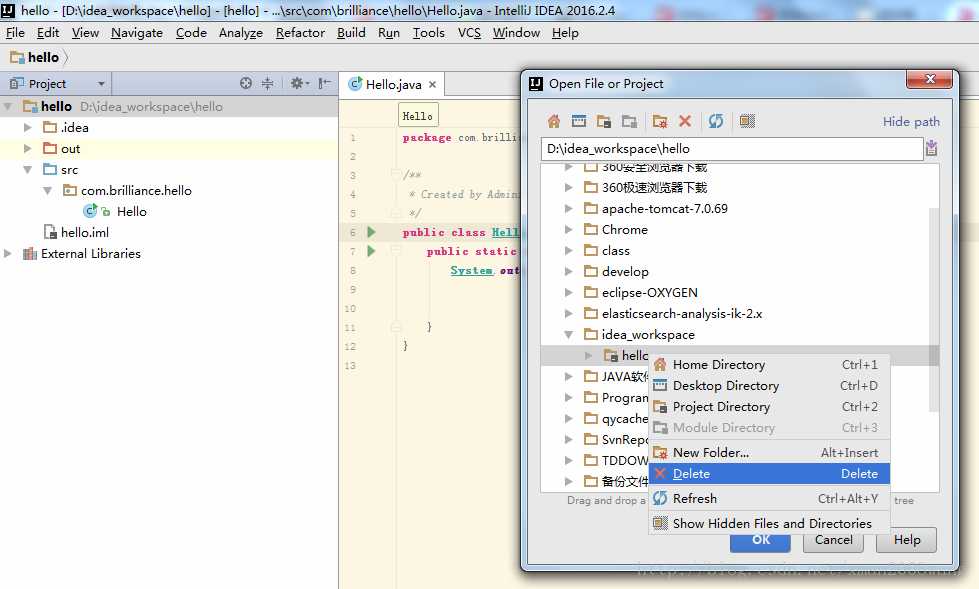Expand develop folder in dialog tree

click(x=568, y=272)
